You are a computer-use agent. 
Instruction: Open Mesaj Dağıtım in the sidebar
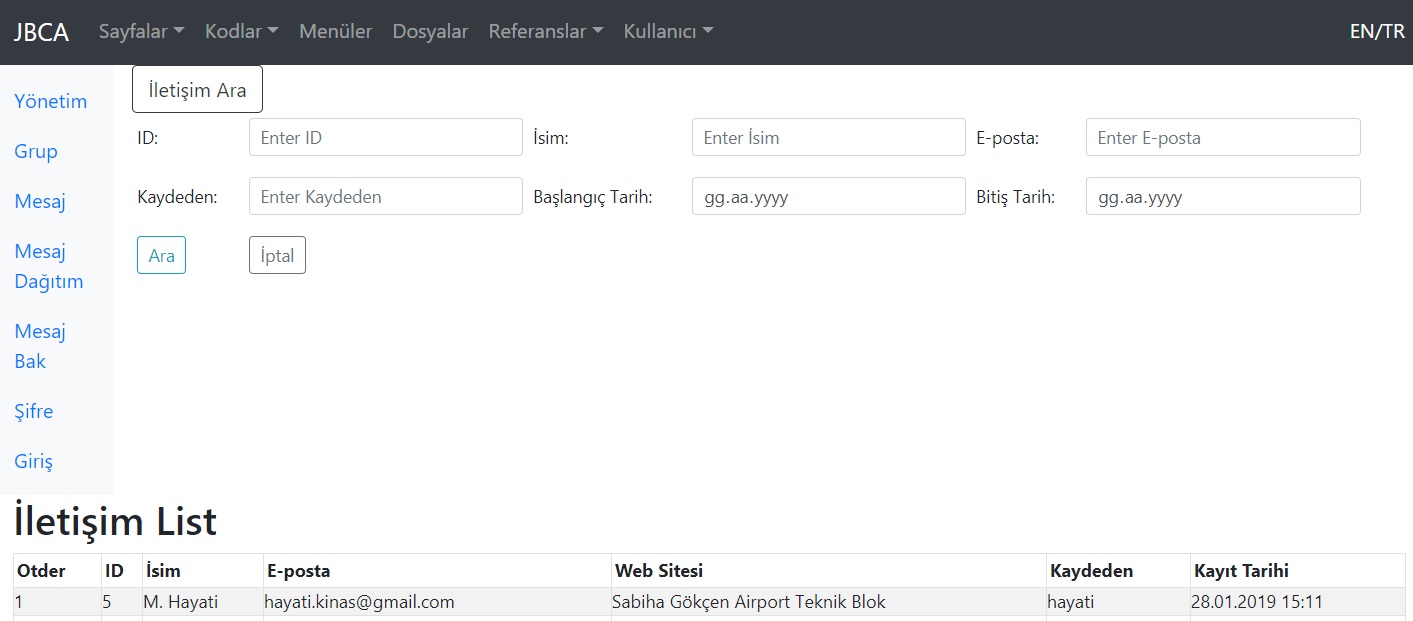49,266
